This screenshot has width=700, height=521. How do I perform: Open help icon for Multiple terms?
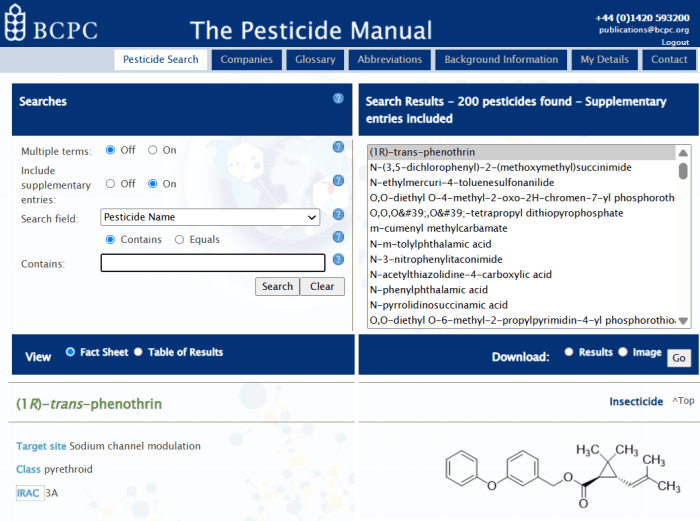pyautogui.click(x=338, y=146)
